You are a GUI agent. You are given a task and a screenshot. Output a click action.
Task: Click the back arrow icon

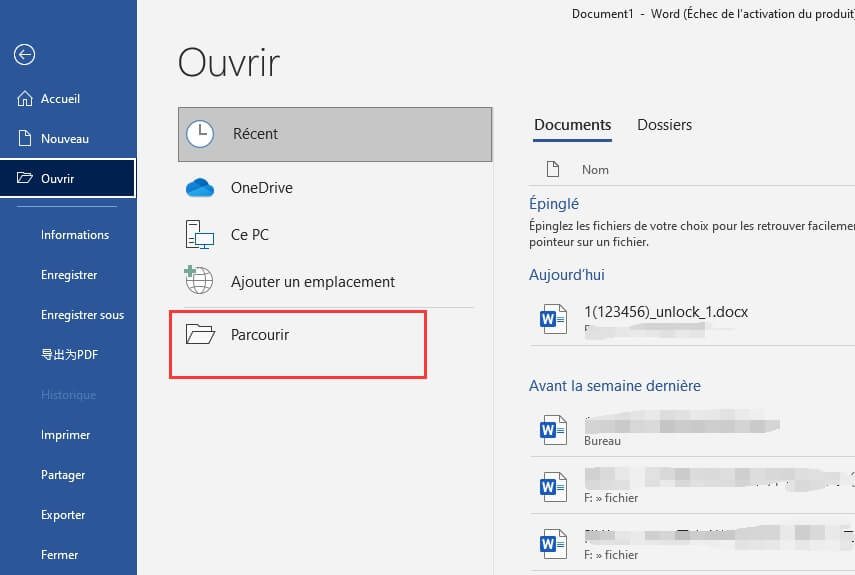pyautogui.click(x=25, y=55)
